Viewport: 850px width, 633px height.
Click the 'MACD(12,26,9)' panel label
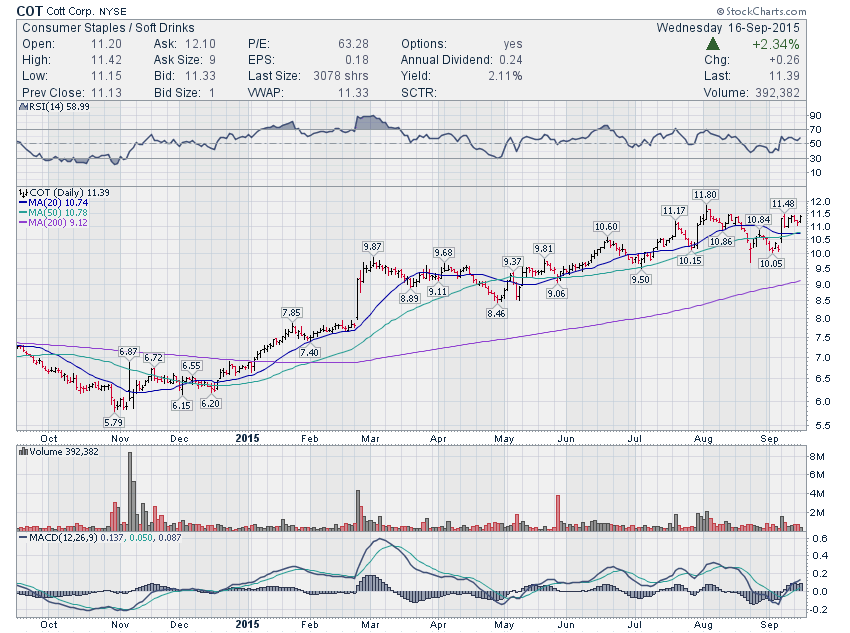pyautogui.click(x=64, y=538)
